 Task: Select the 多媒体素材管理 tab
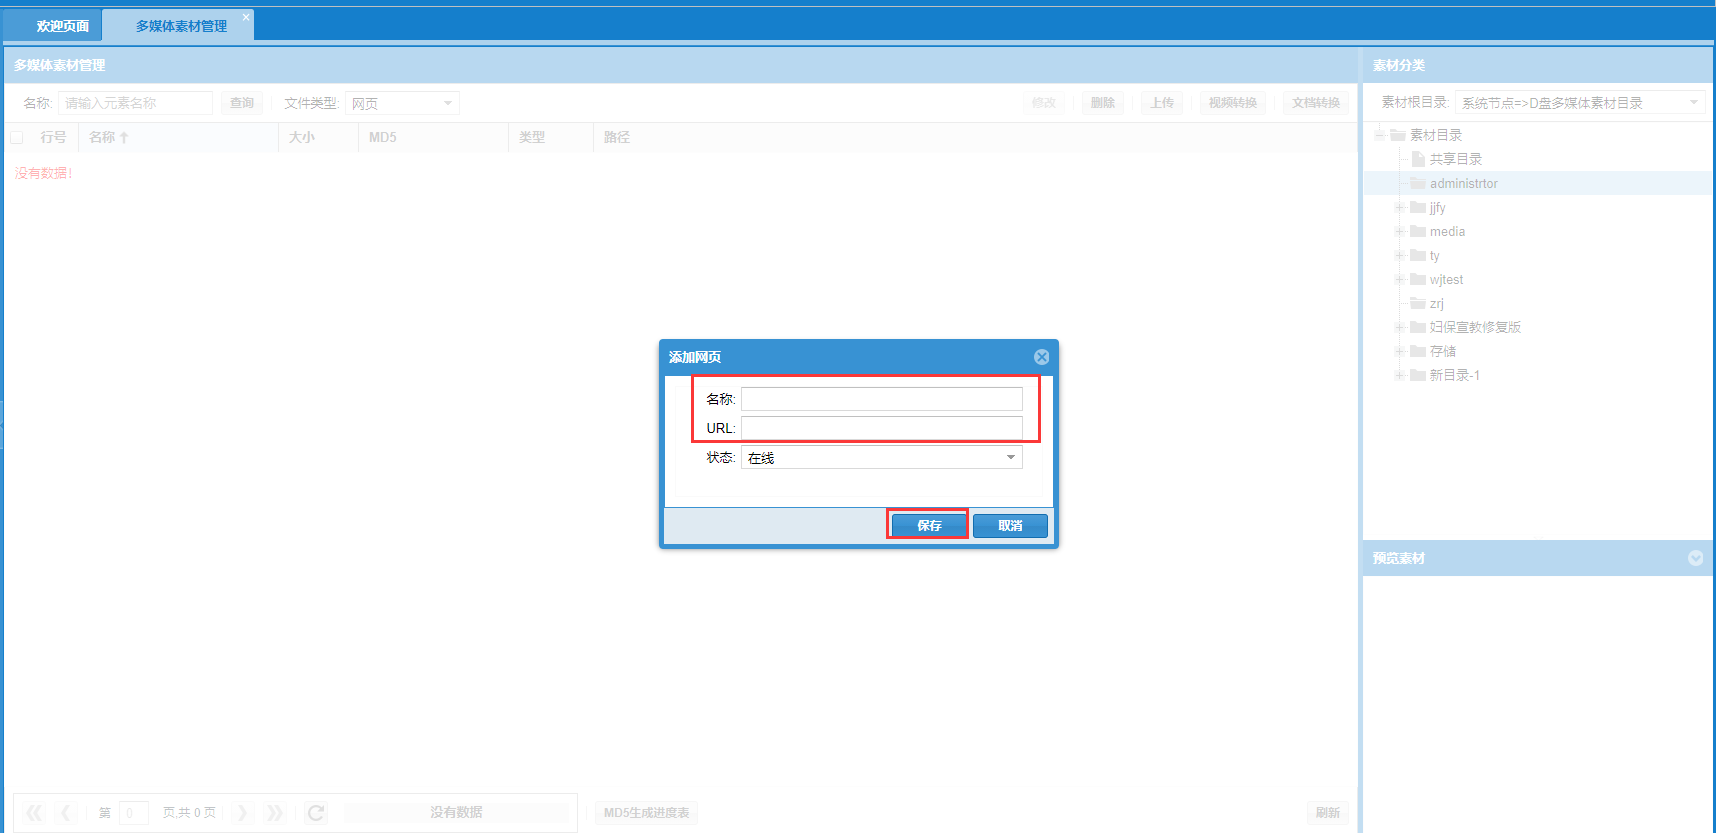[x=181, y=26]
